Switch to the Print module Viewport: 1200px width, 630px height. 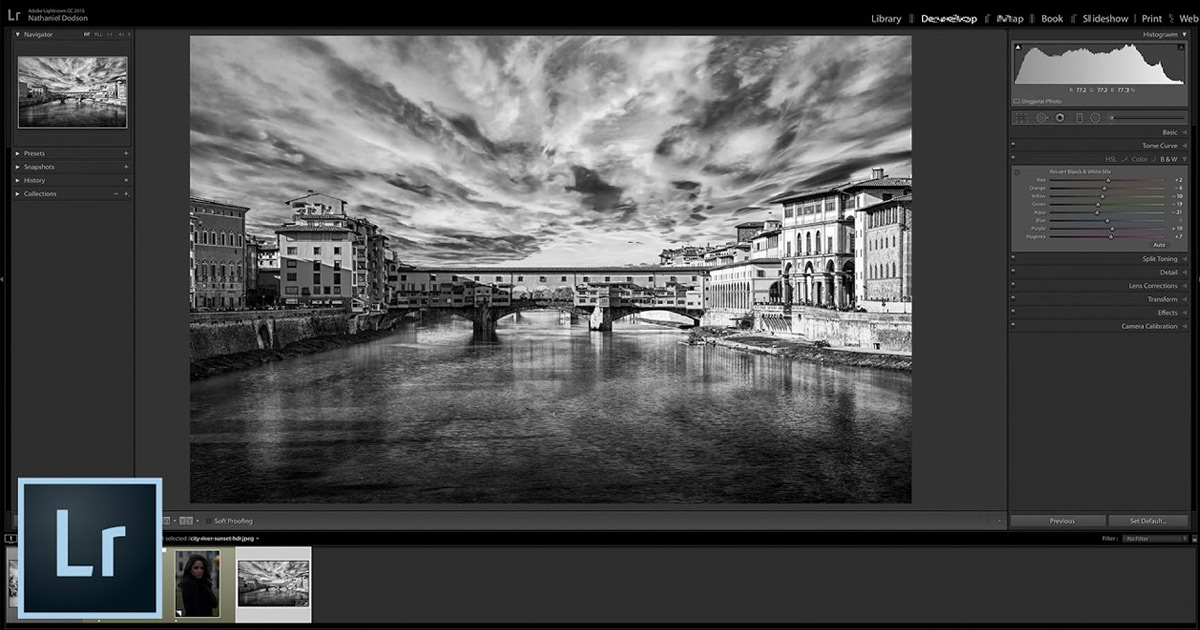click(1152, 19)
